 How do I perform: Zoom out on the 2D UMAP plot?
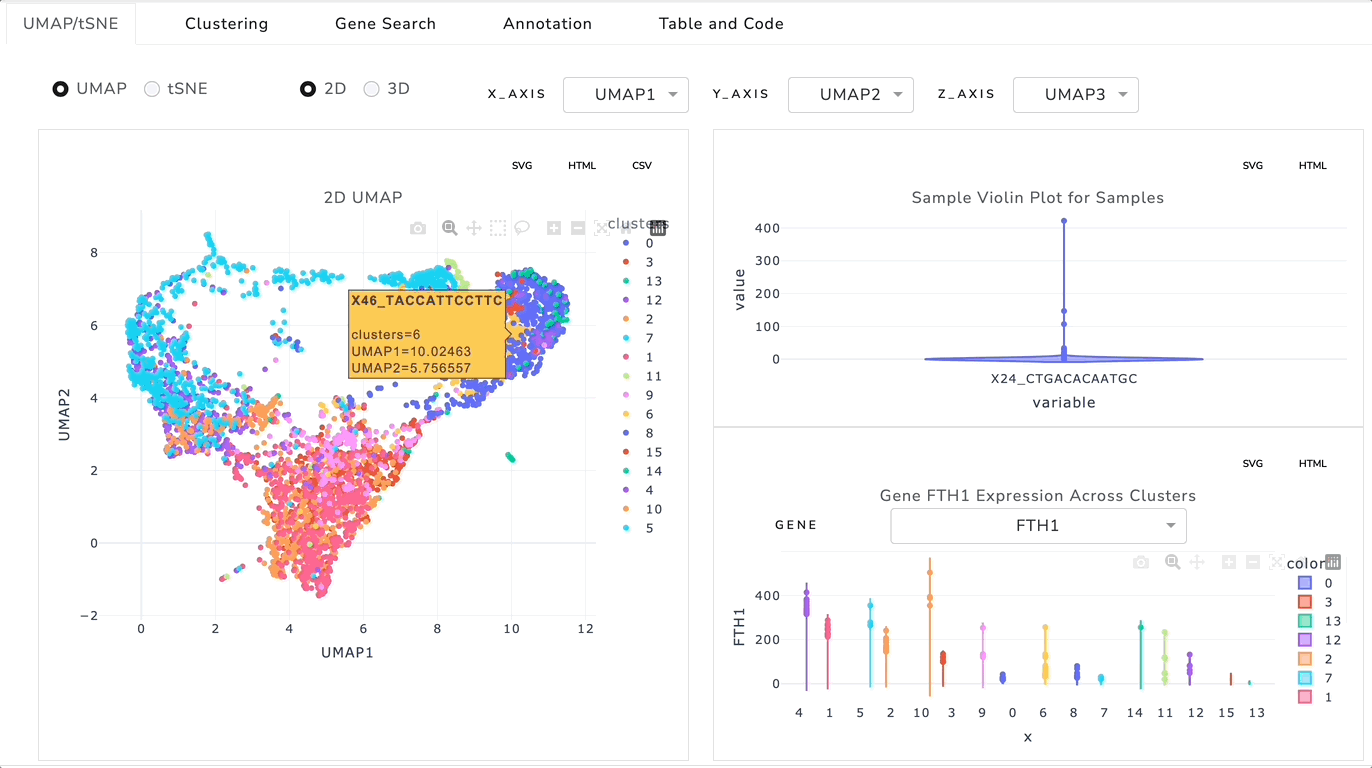[578, 228]
